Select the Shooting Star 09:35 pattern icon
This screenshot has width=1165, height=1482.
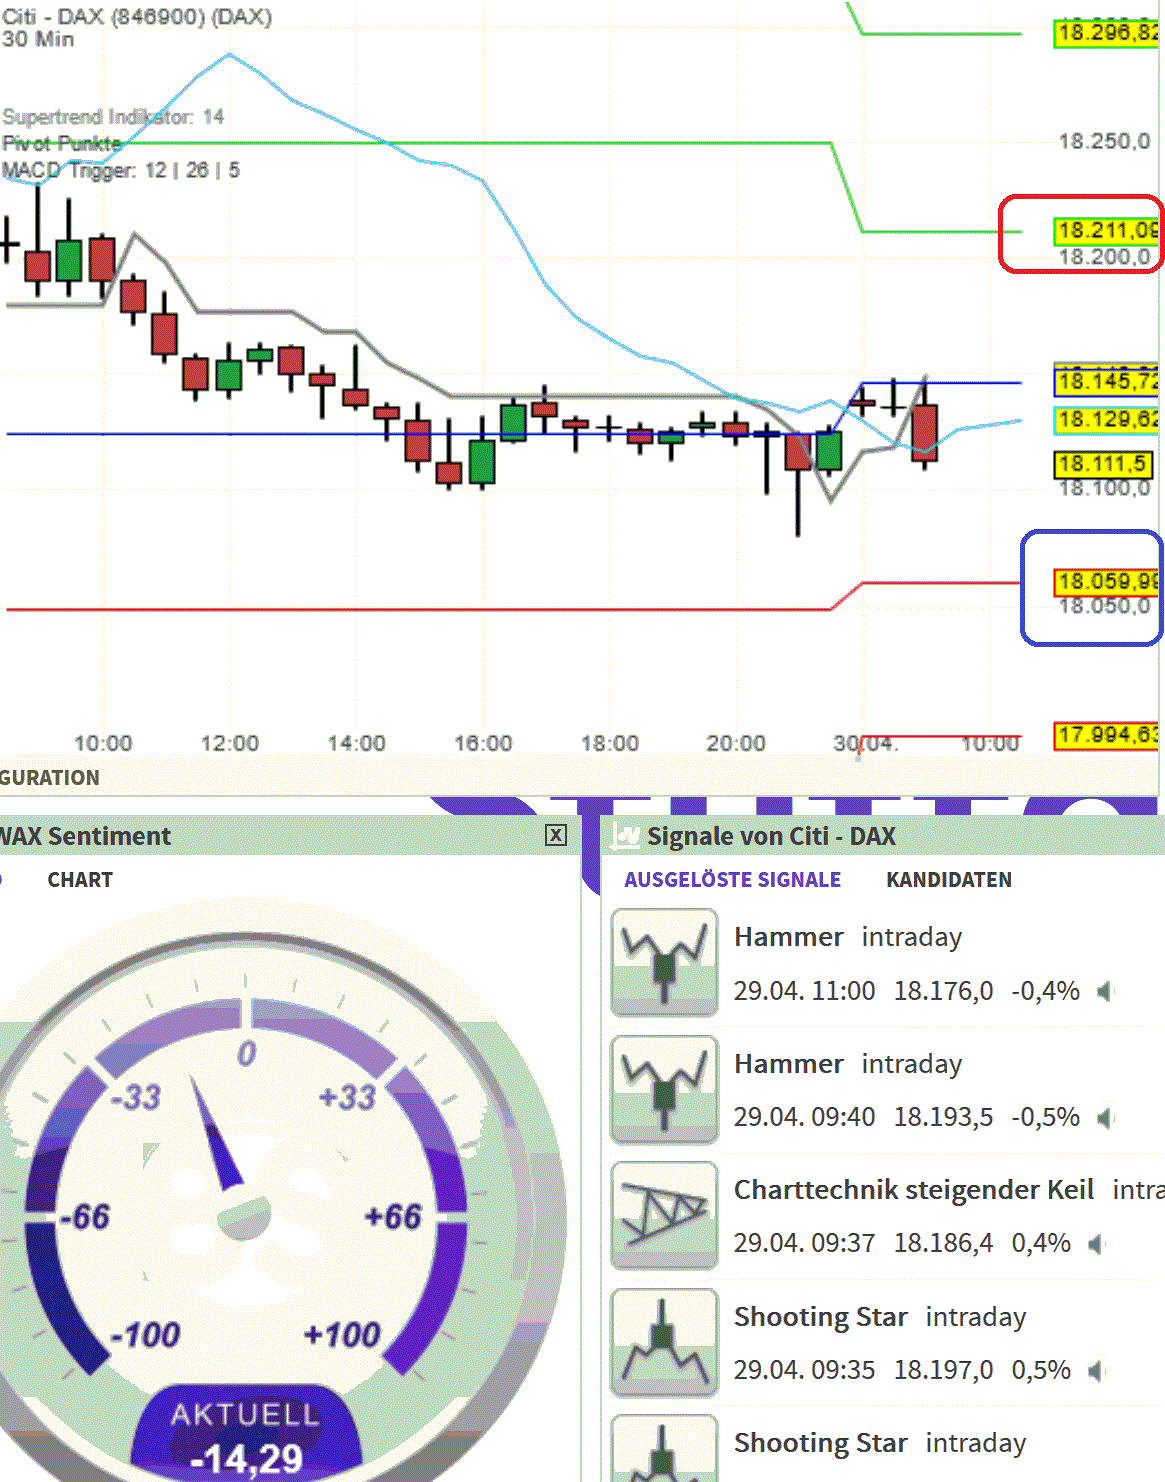click(663, 1341)
